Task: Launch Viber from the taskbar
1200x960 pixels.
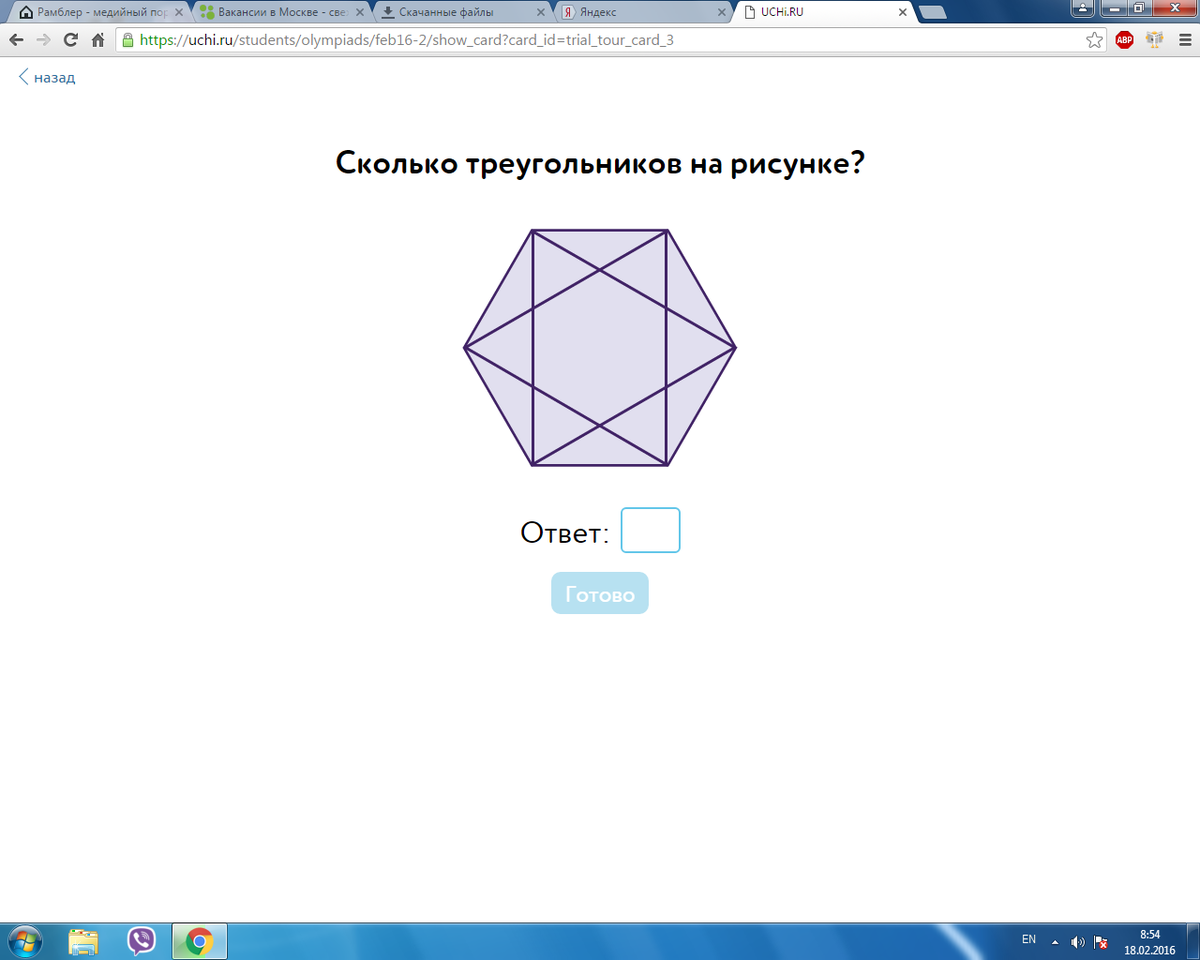Action: 142,941
